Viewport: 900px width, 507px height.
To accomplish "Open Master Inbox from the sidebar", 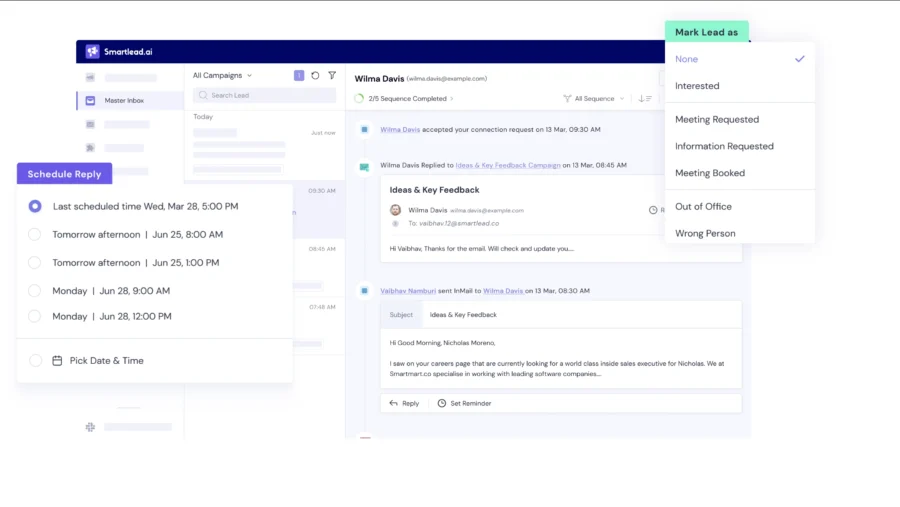I will [123, 101].
